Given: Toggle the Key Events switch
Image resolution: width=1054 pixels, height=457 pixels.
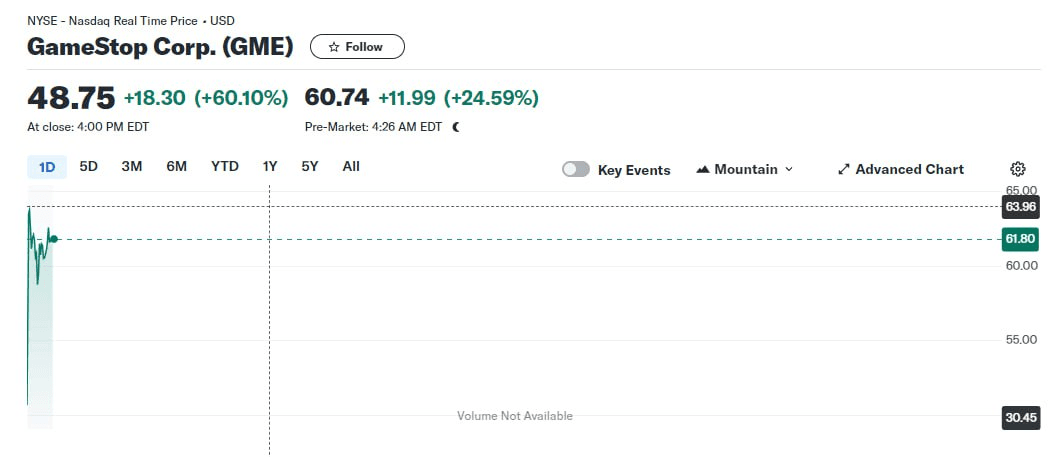Looking at the screenshot, I should pyautogui.click(x=576, y=169).
